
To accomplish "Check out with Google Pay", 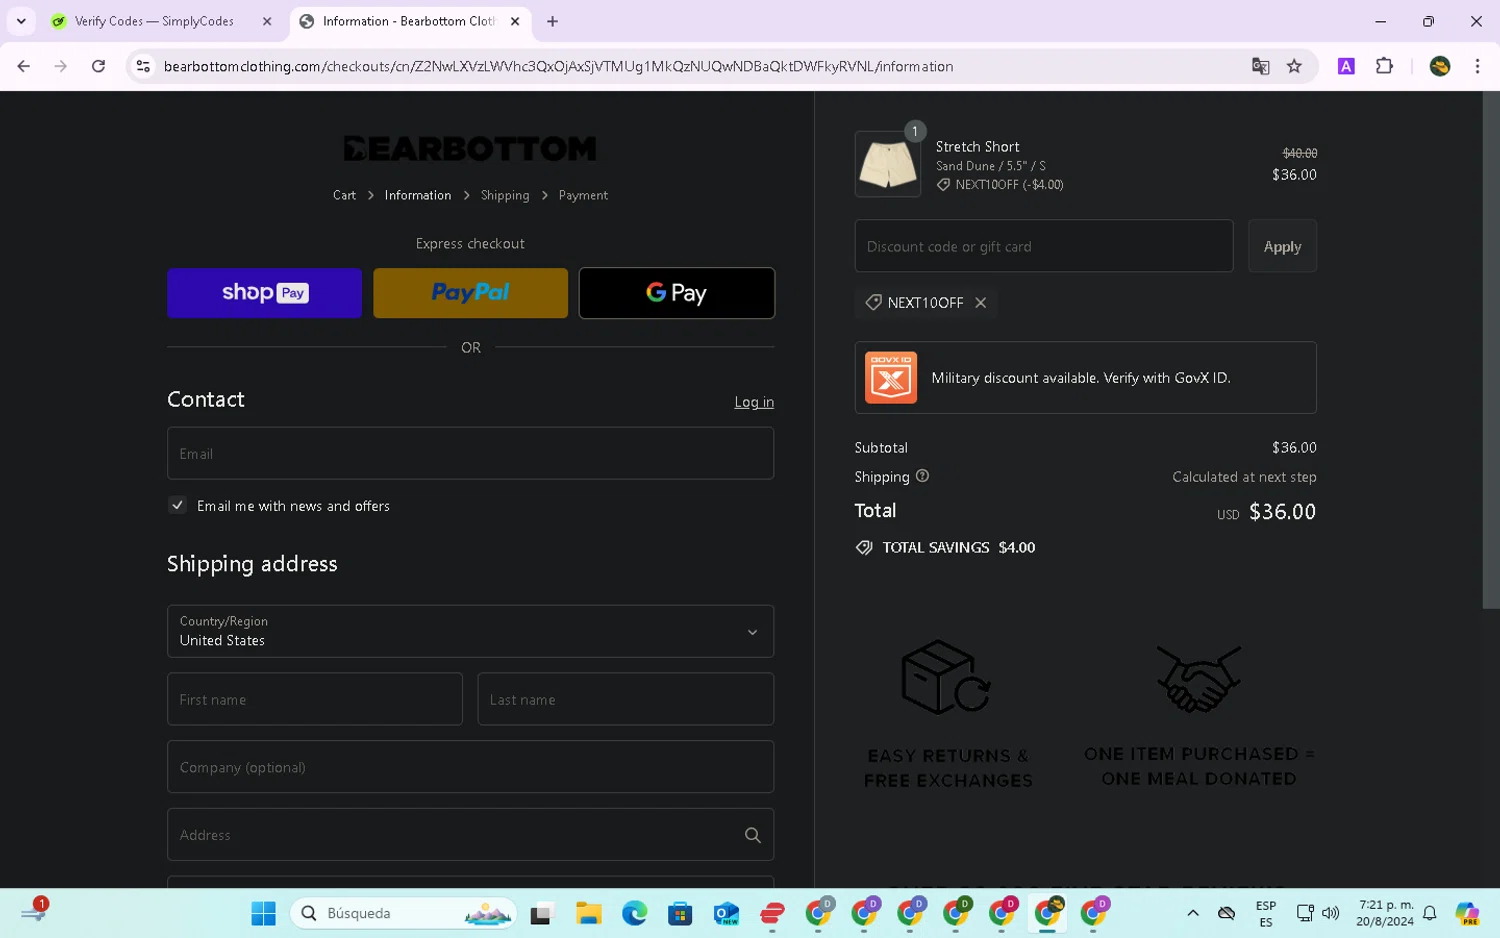I will [677, 293].
